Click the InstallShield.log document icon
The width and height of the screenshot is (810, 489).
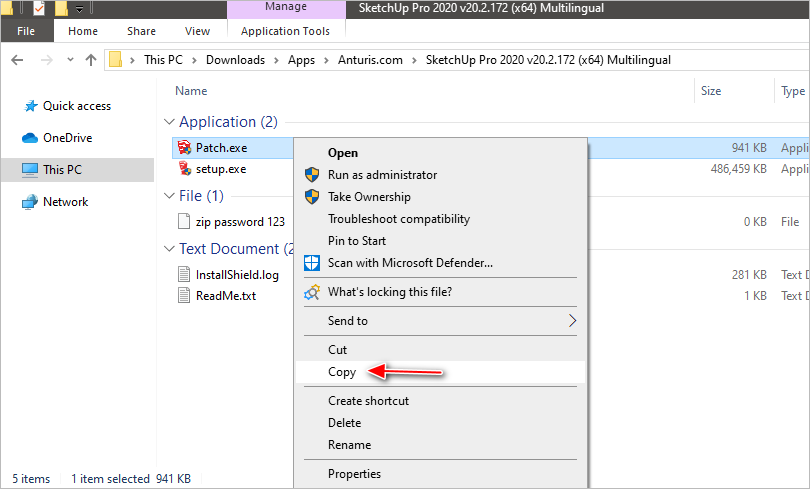tap(184, 274)
